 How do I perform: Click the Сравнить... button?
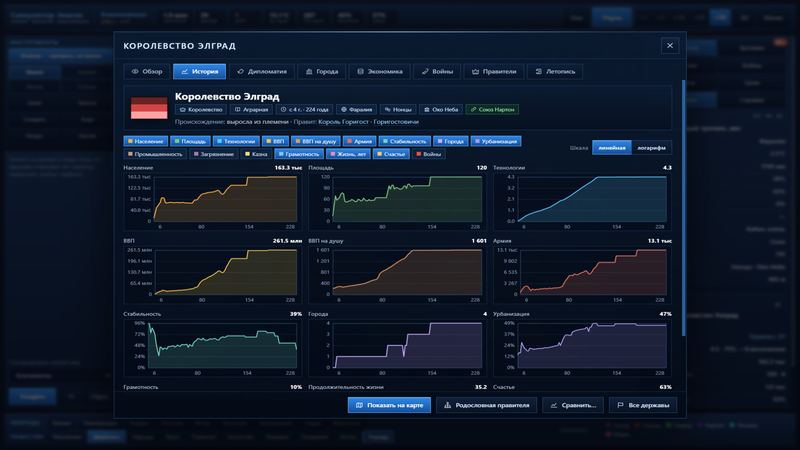pyautogui.click(x=573, y=405)
